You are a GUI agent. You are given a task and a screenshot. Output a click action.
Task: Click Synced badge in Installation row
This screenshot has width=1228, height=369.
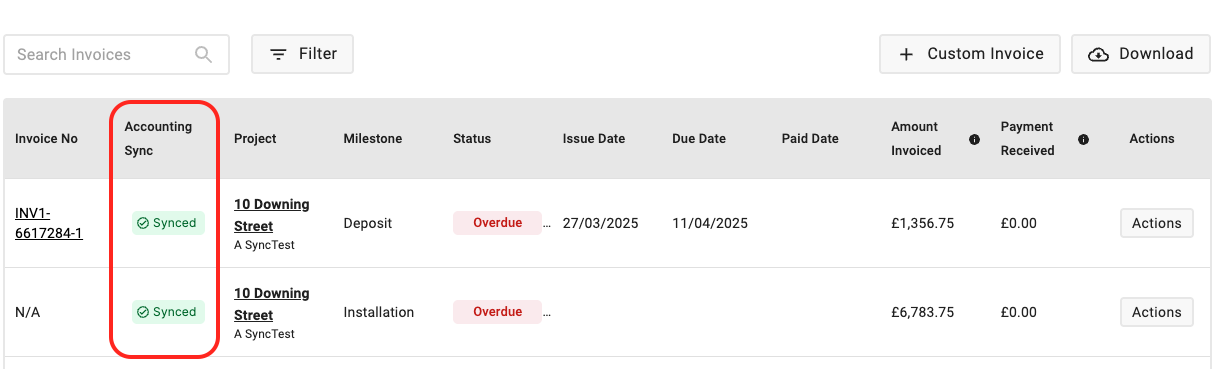(168, 312)
